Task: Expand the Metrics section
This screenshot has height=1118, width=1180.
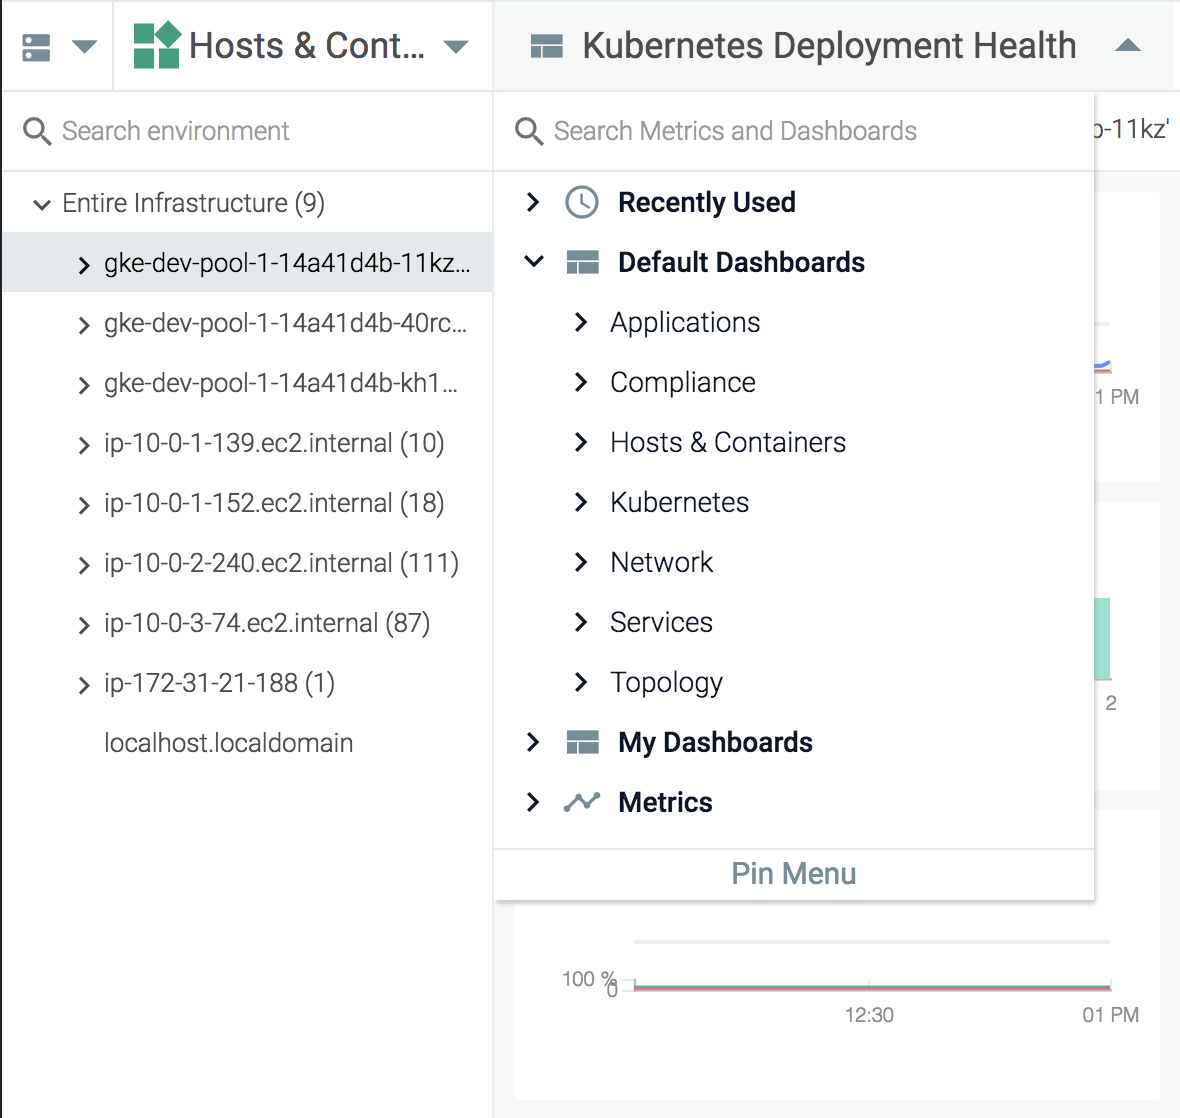Action: 533,802
